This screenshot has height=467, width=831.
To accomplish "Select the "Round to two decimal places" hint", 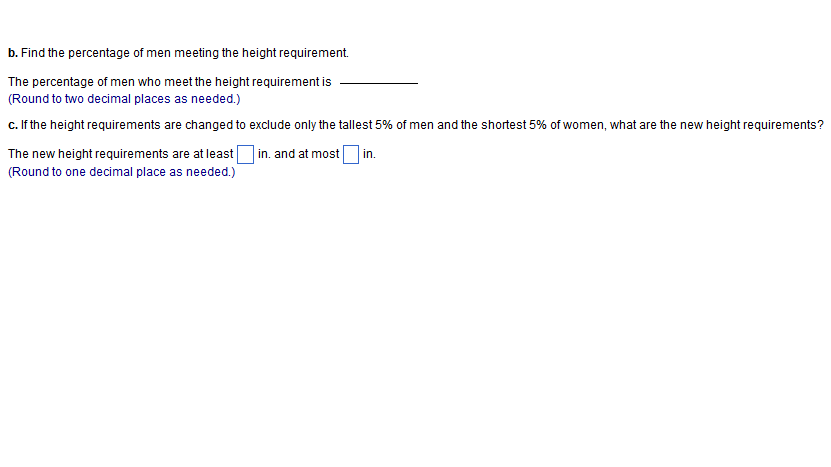I will [x=124, y=100].
